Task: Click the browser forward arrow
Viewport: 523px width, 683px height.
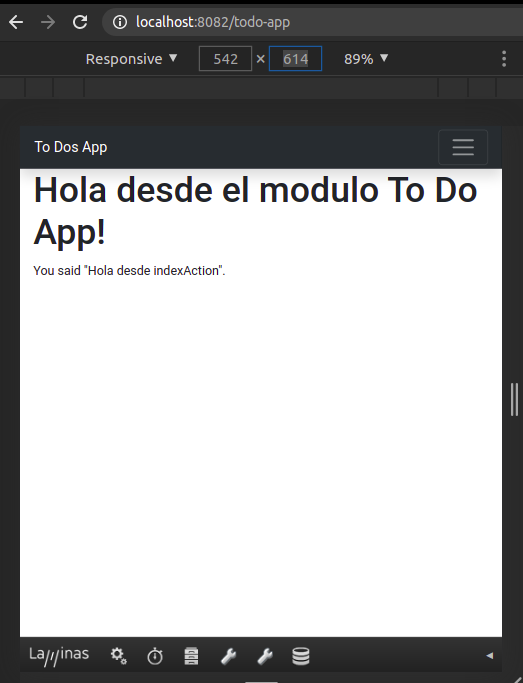Action: (x=48, y=22)
